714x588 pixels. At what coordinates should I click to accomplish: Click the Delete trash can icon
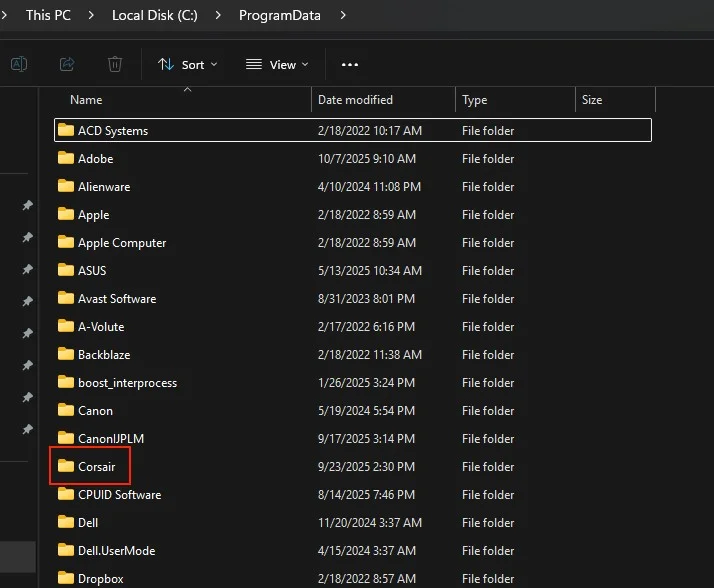tap(115, 64)
